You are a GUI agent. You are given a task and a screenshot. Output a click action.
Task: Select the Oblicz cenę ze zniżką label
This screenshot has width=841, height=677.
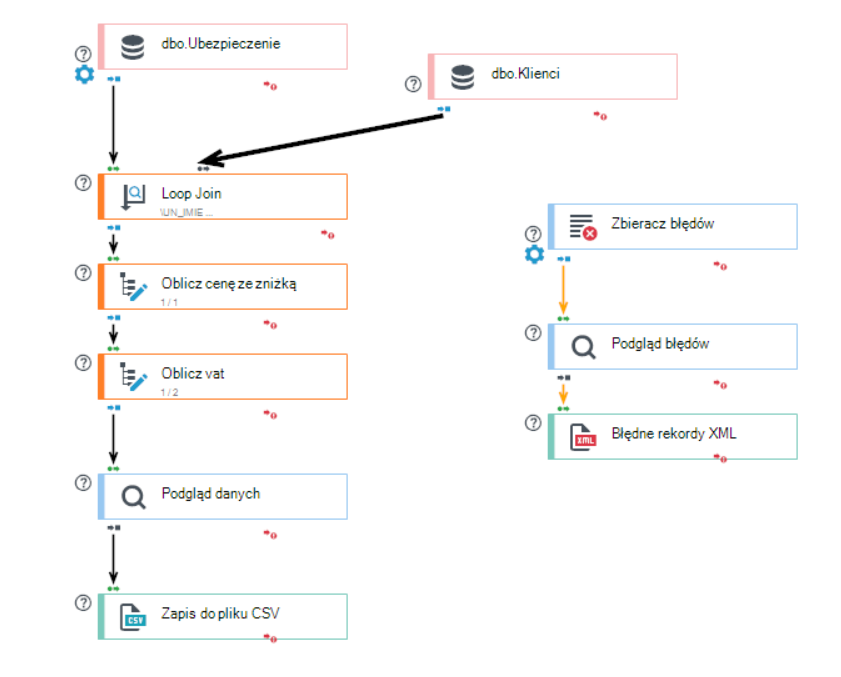(229, 284)
